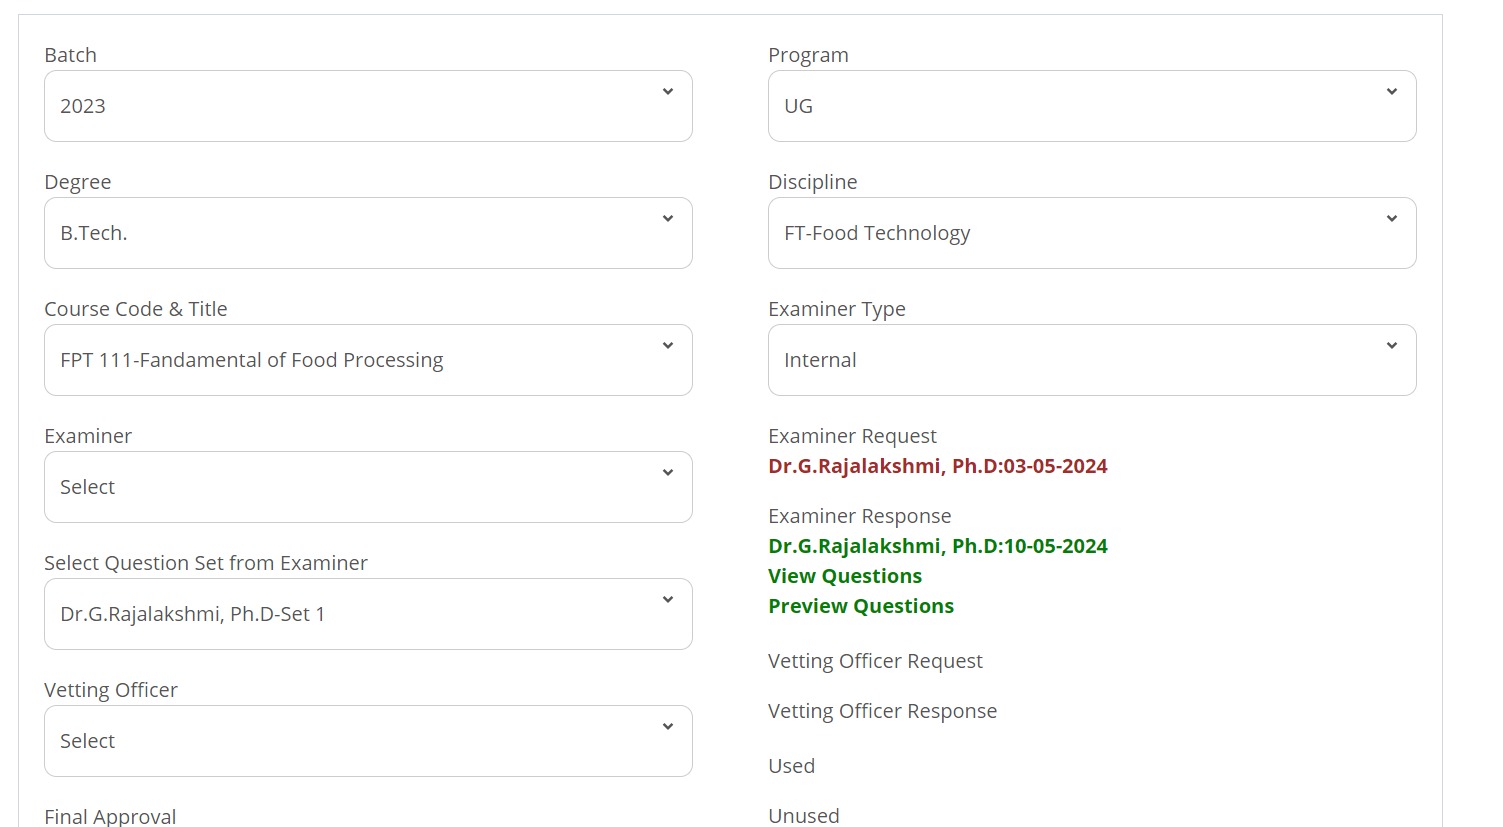
Task: Click the chevron arrow in Program field
Action: [1391, 92]
